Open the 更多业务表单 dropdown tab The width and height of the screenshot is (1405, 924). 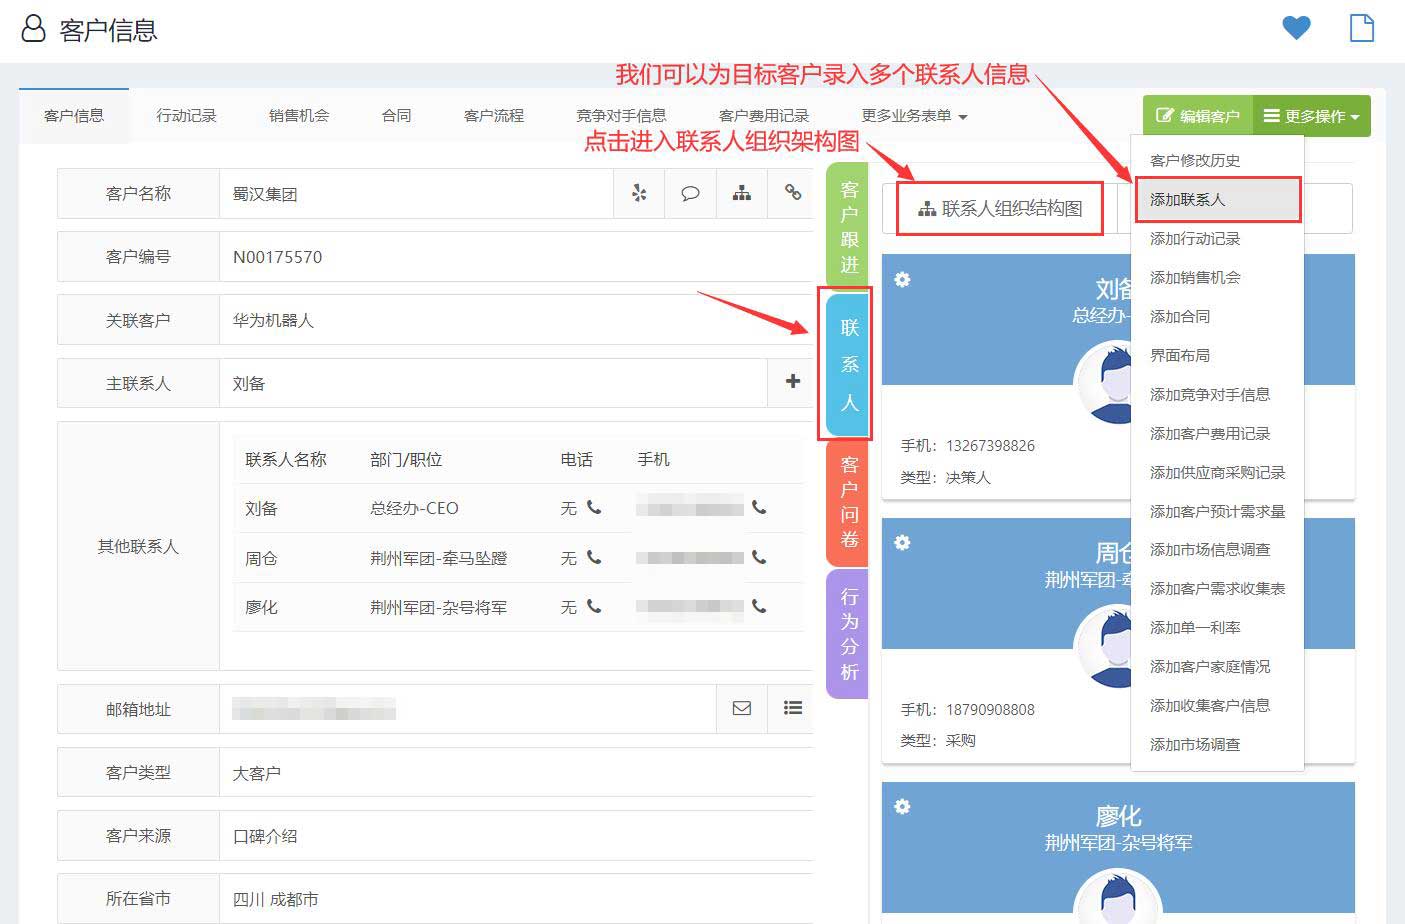coord(913,116)
